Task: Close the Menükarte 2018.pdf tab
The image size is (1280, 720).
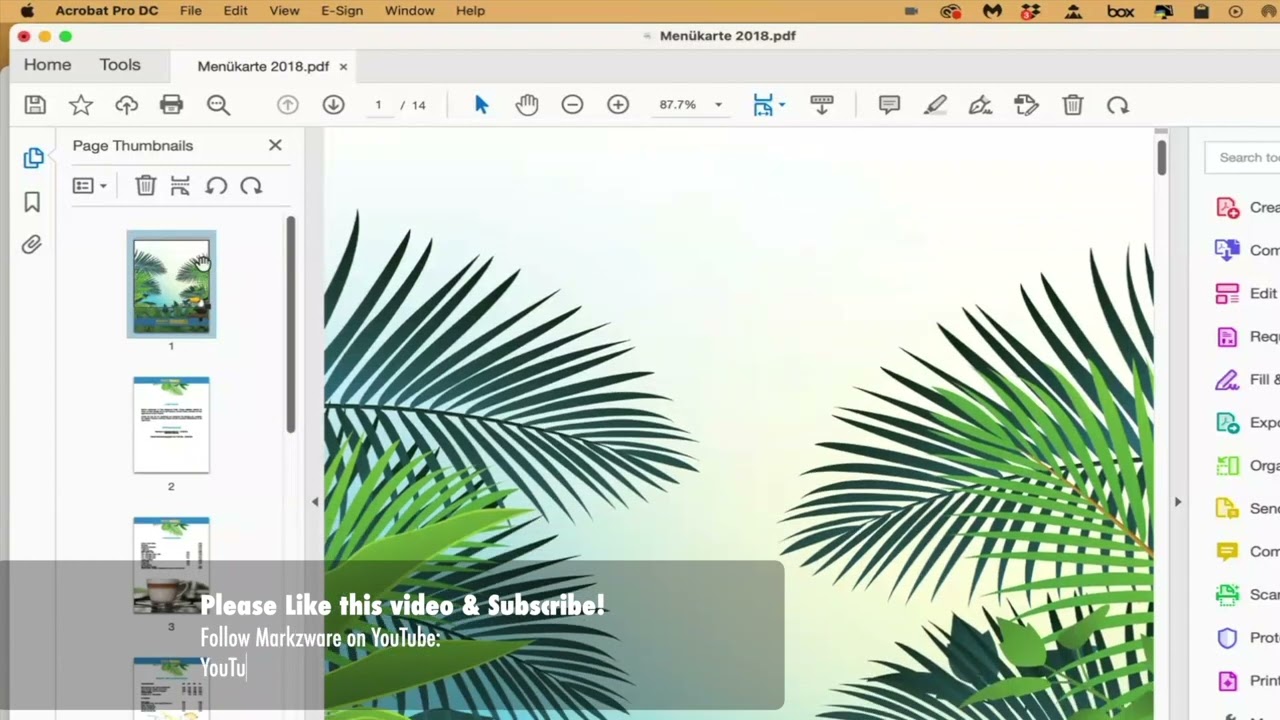Action: [x=343, y=67]
